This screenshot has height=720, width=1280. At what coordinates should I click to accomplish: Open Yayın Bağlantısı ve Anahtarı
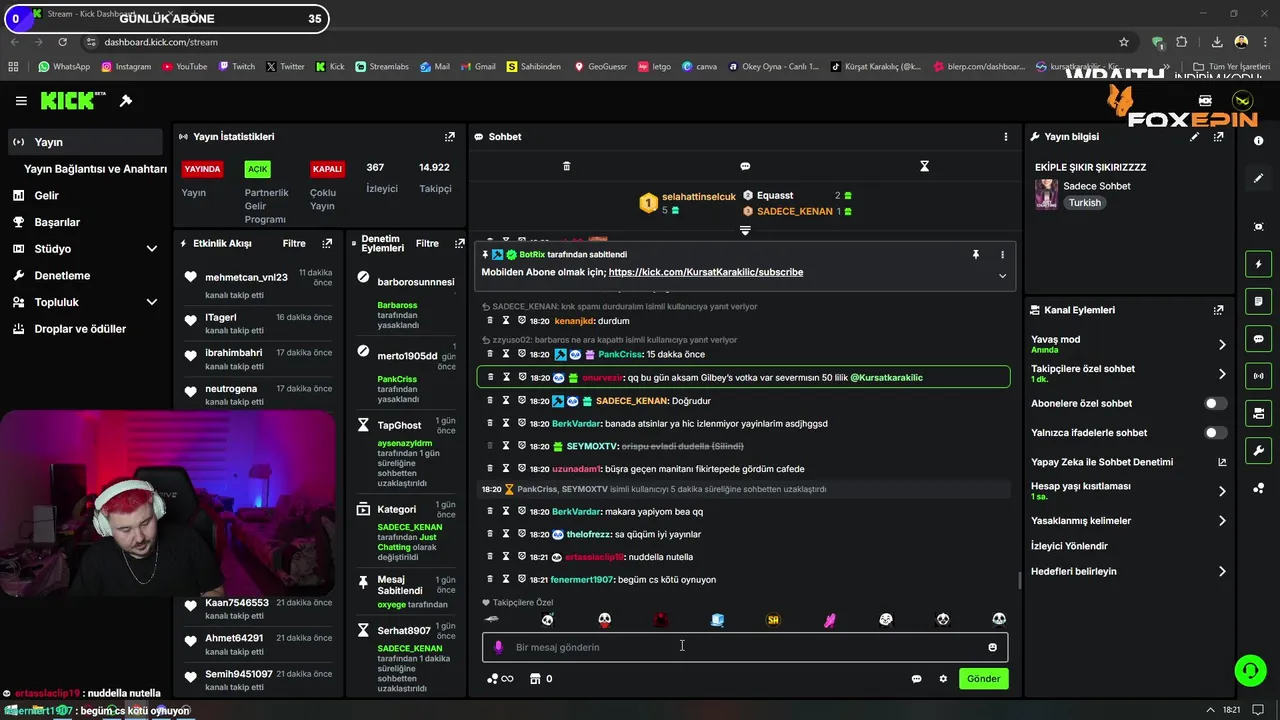(x=95, y=169)
